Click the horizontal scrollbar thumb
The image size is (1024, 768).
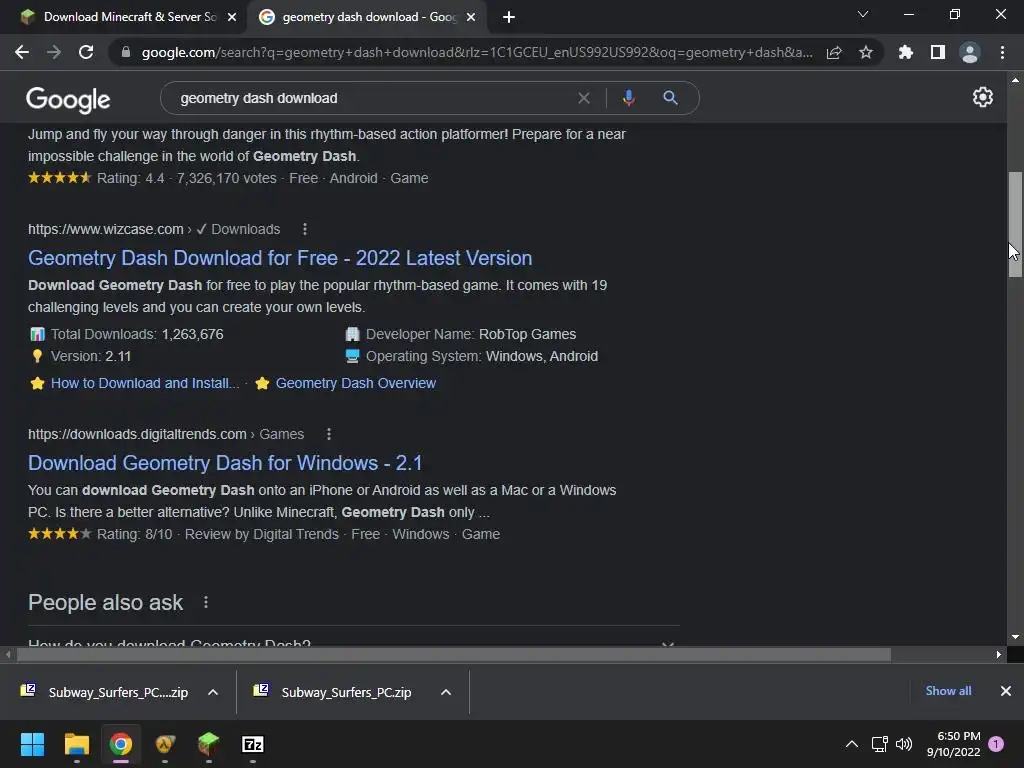pos(453,654)
